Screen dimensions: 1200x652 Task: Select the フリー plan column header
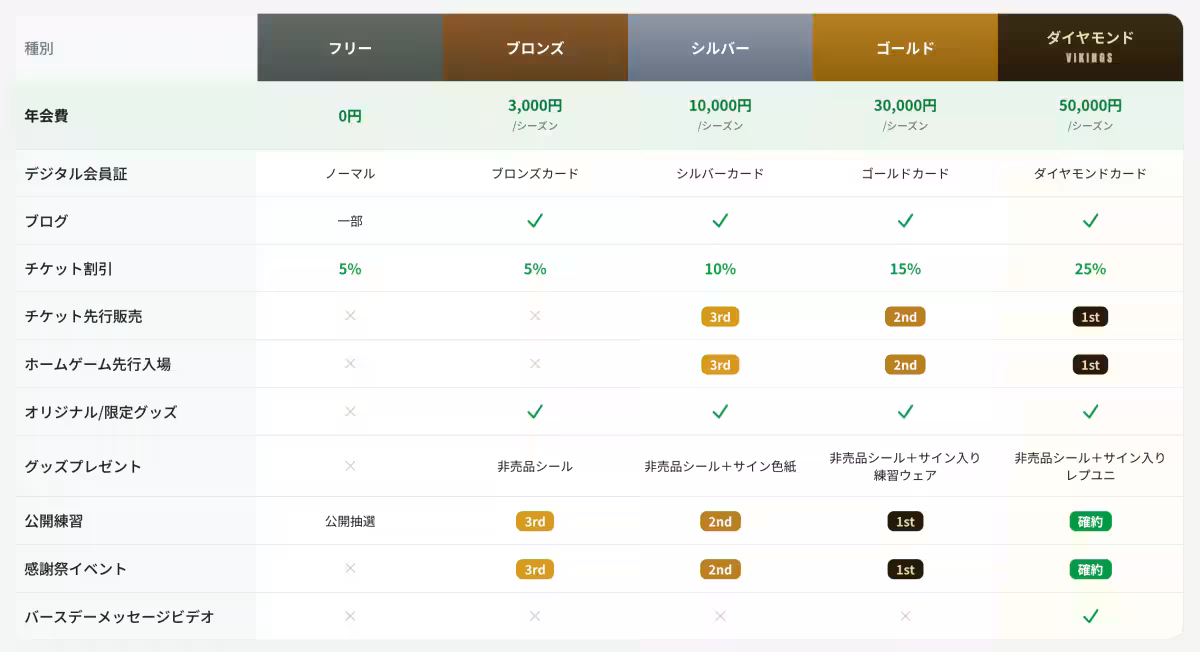pyautogui.click(x=350, y=47)
